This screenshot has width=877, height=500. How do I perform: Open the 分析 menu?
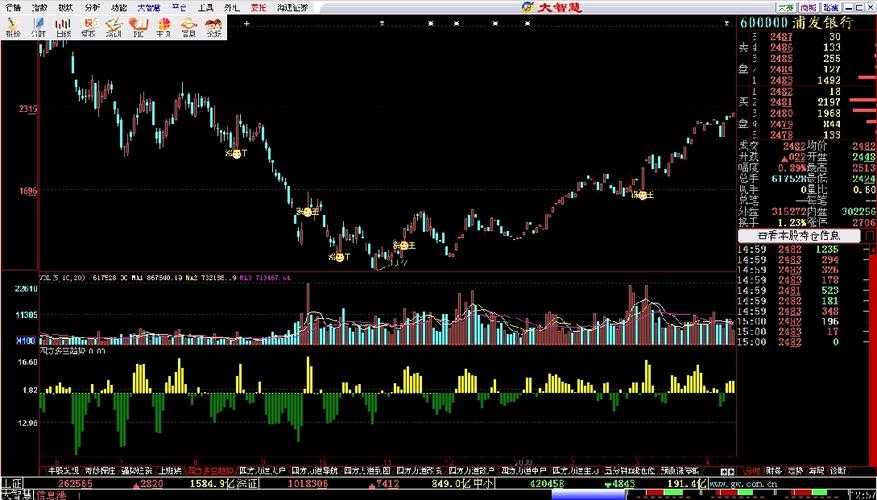[93, 8]
